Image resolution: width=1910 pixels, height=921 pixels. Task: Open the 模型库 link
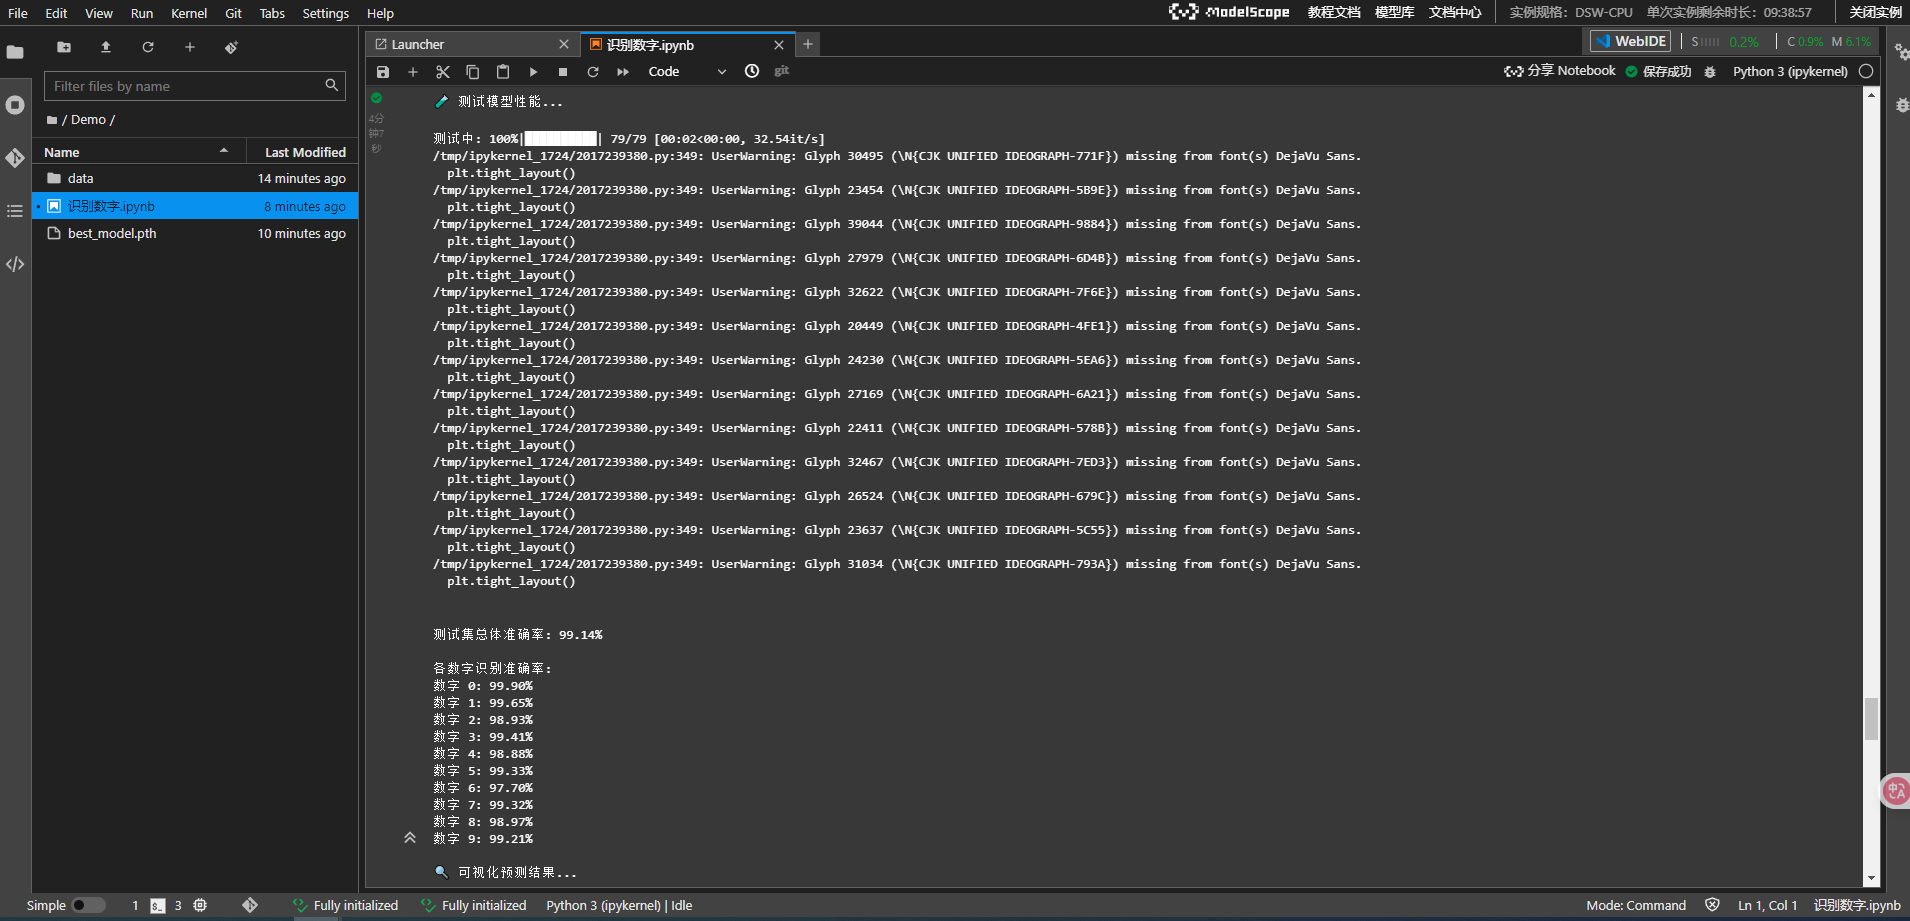(1394, 12)
